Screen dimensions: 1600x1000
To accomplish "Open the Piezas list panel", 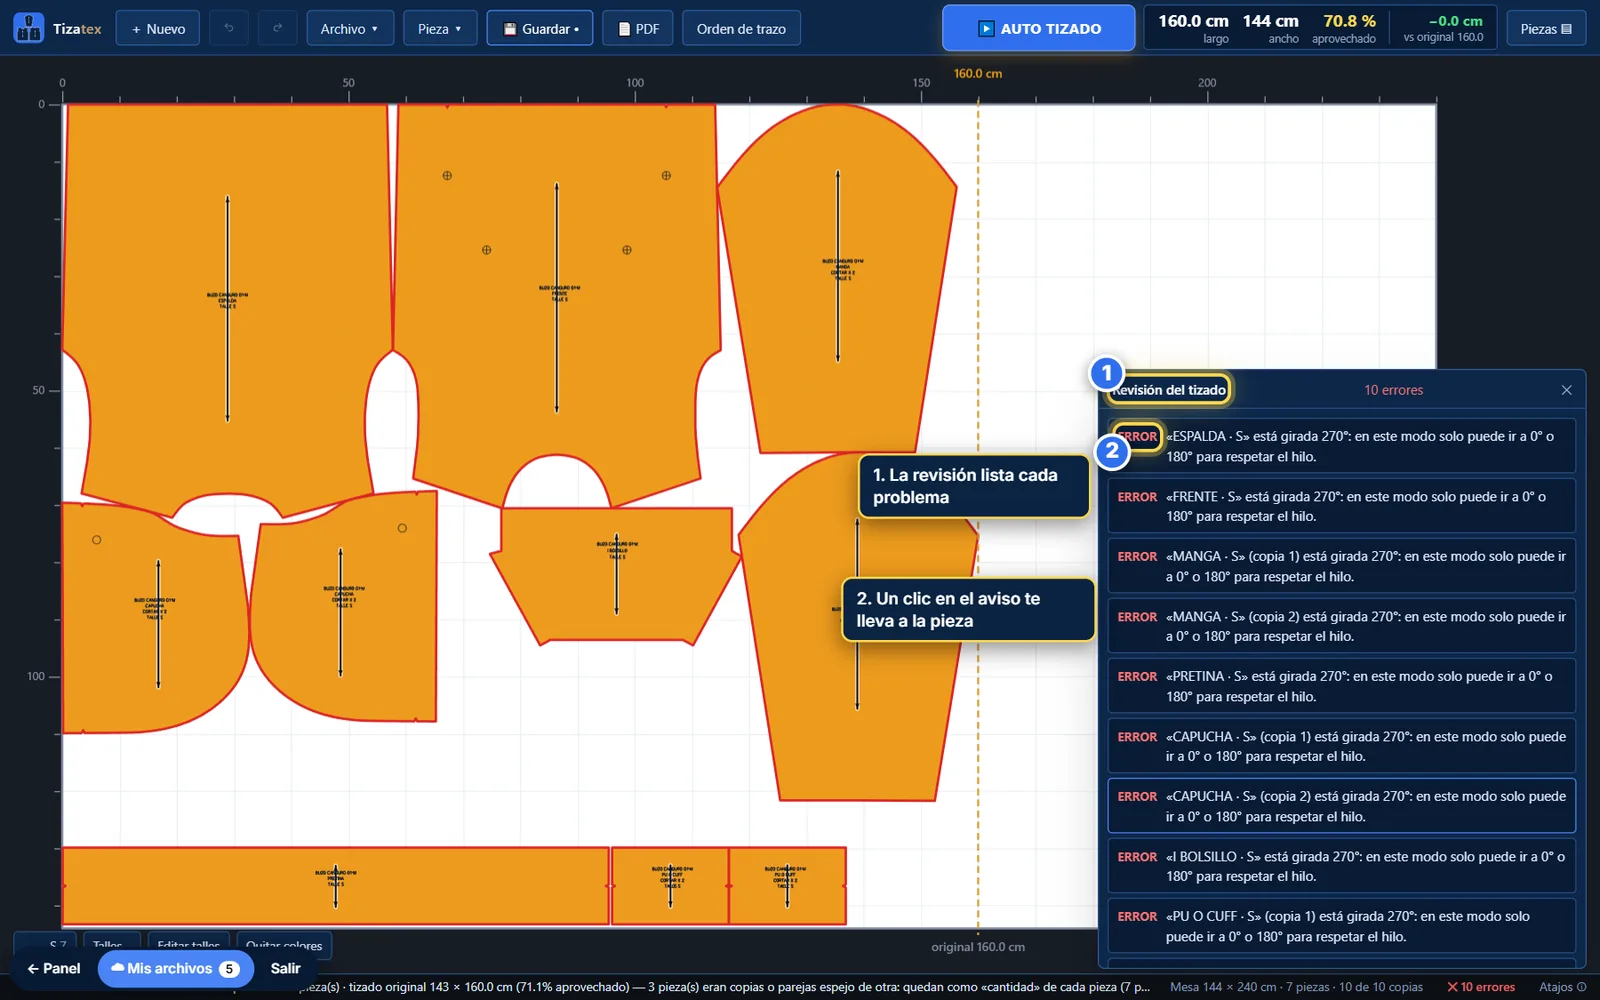I will pos(1546,28).
